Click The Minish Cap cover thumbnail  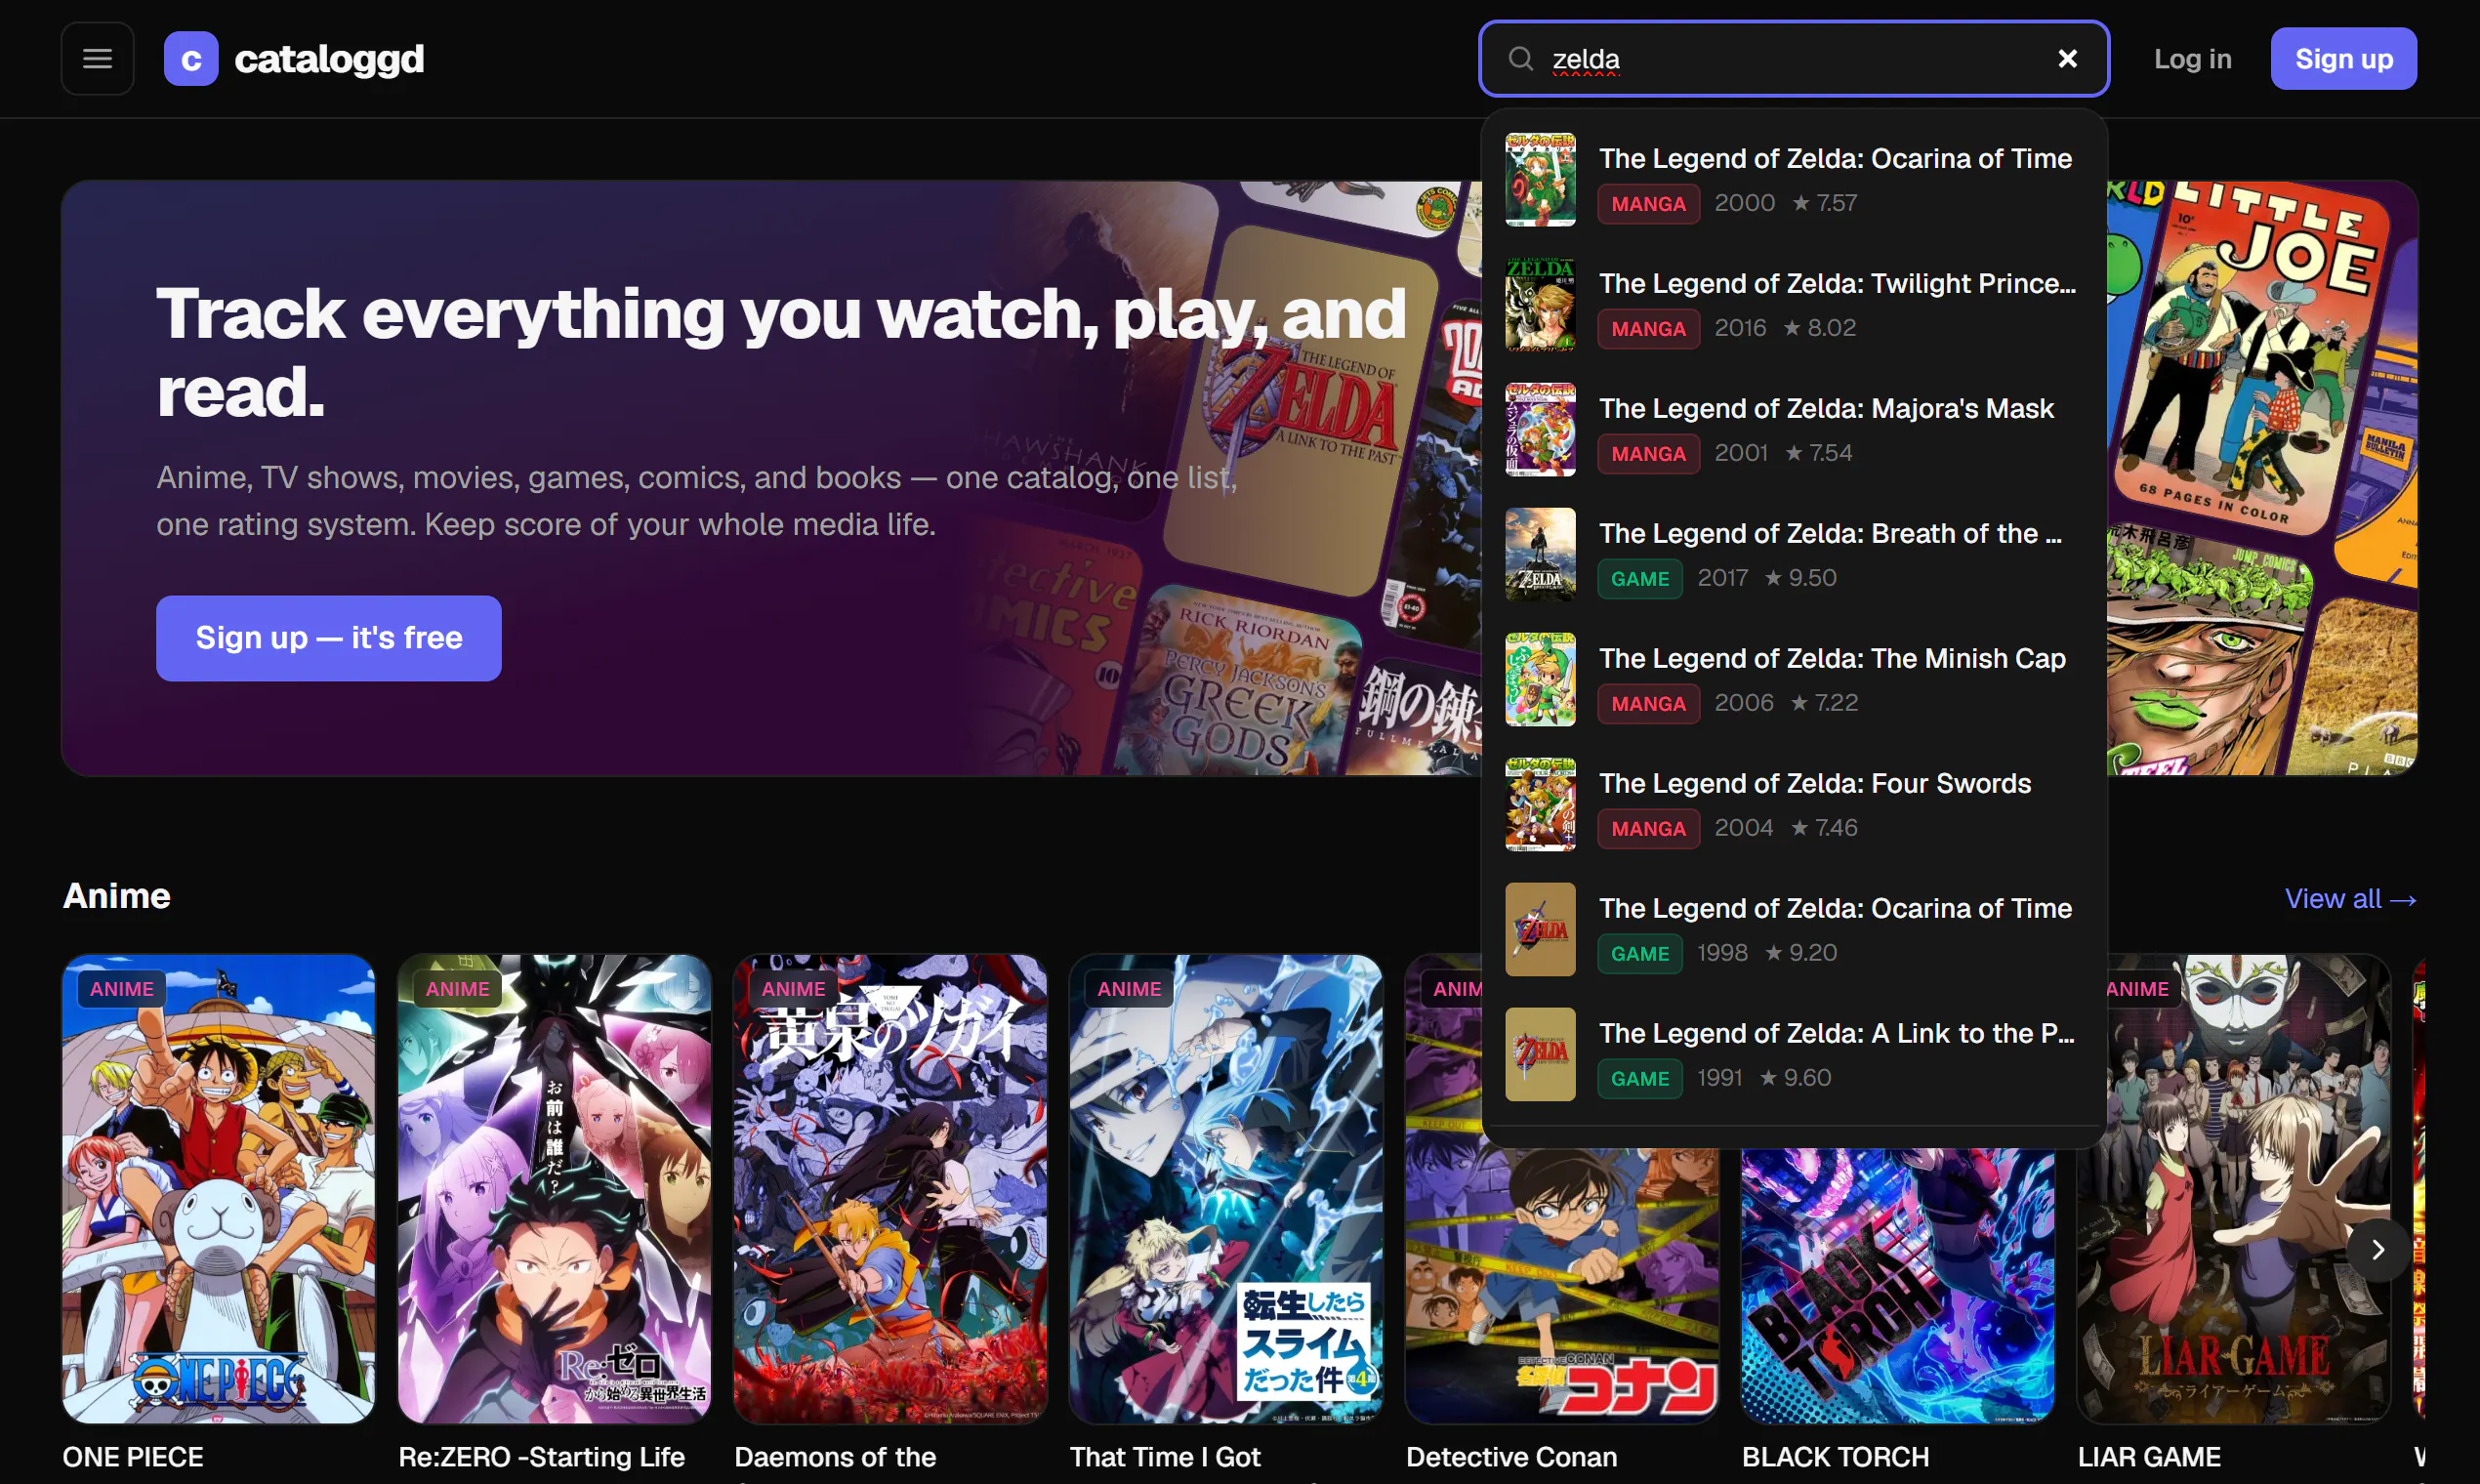pos(1540,680)
